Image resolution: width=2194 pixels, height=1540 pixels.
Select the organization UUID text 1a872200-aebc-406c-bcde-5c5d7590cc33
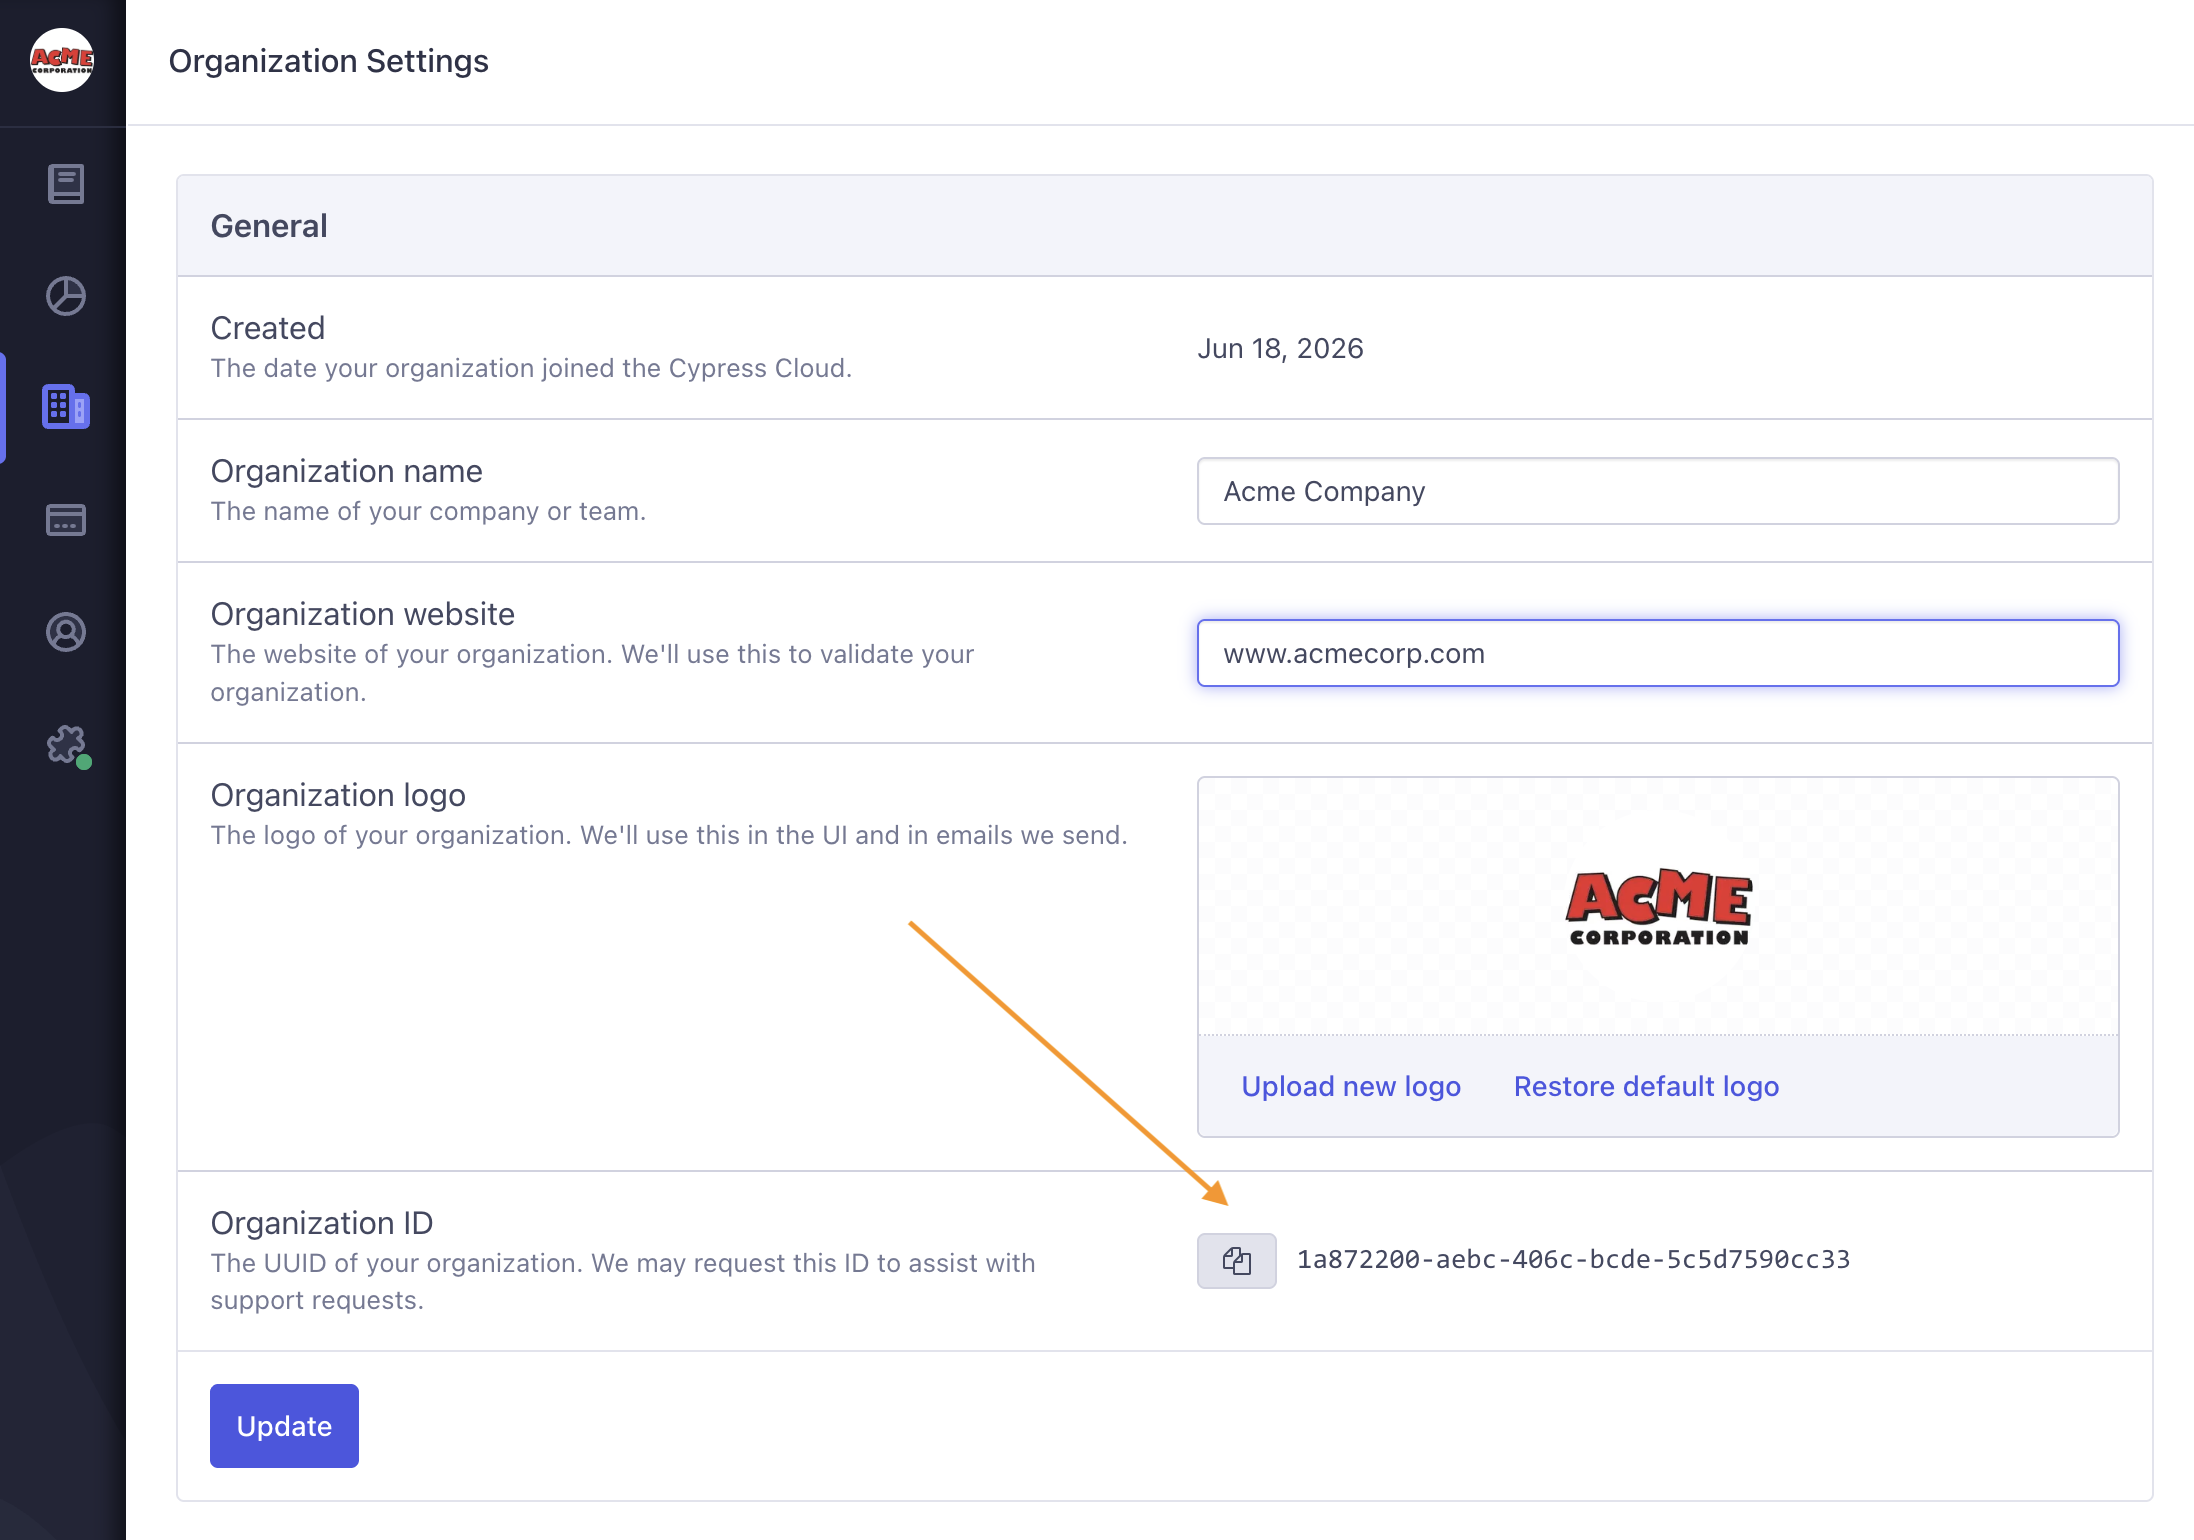[1574, 1260]
